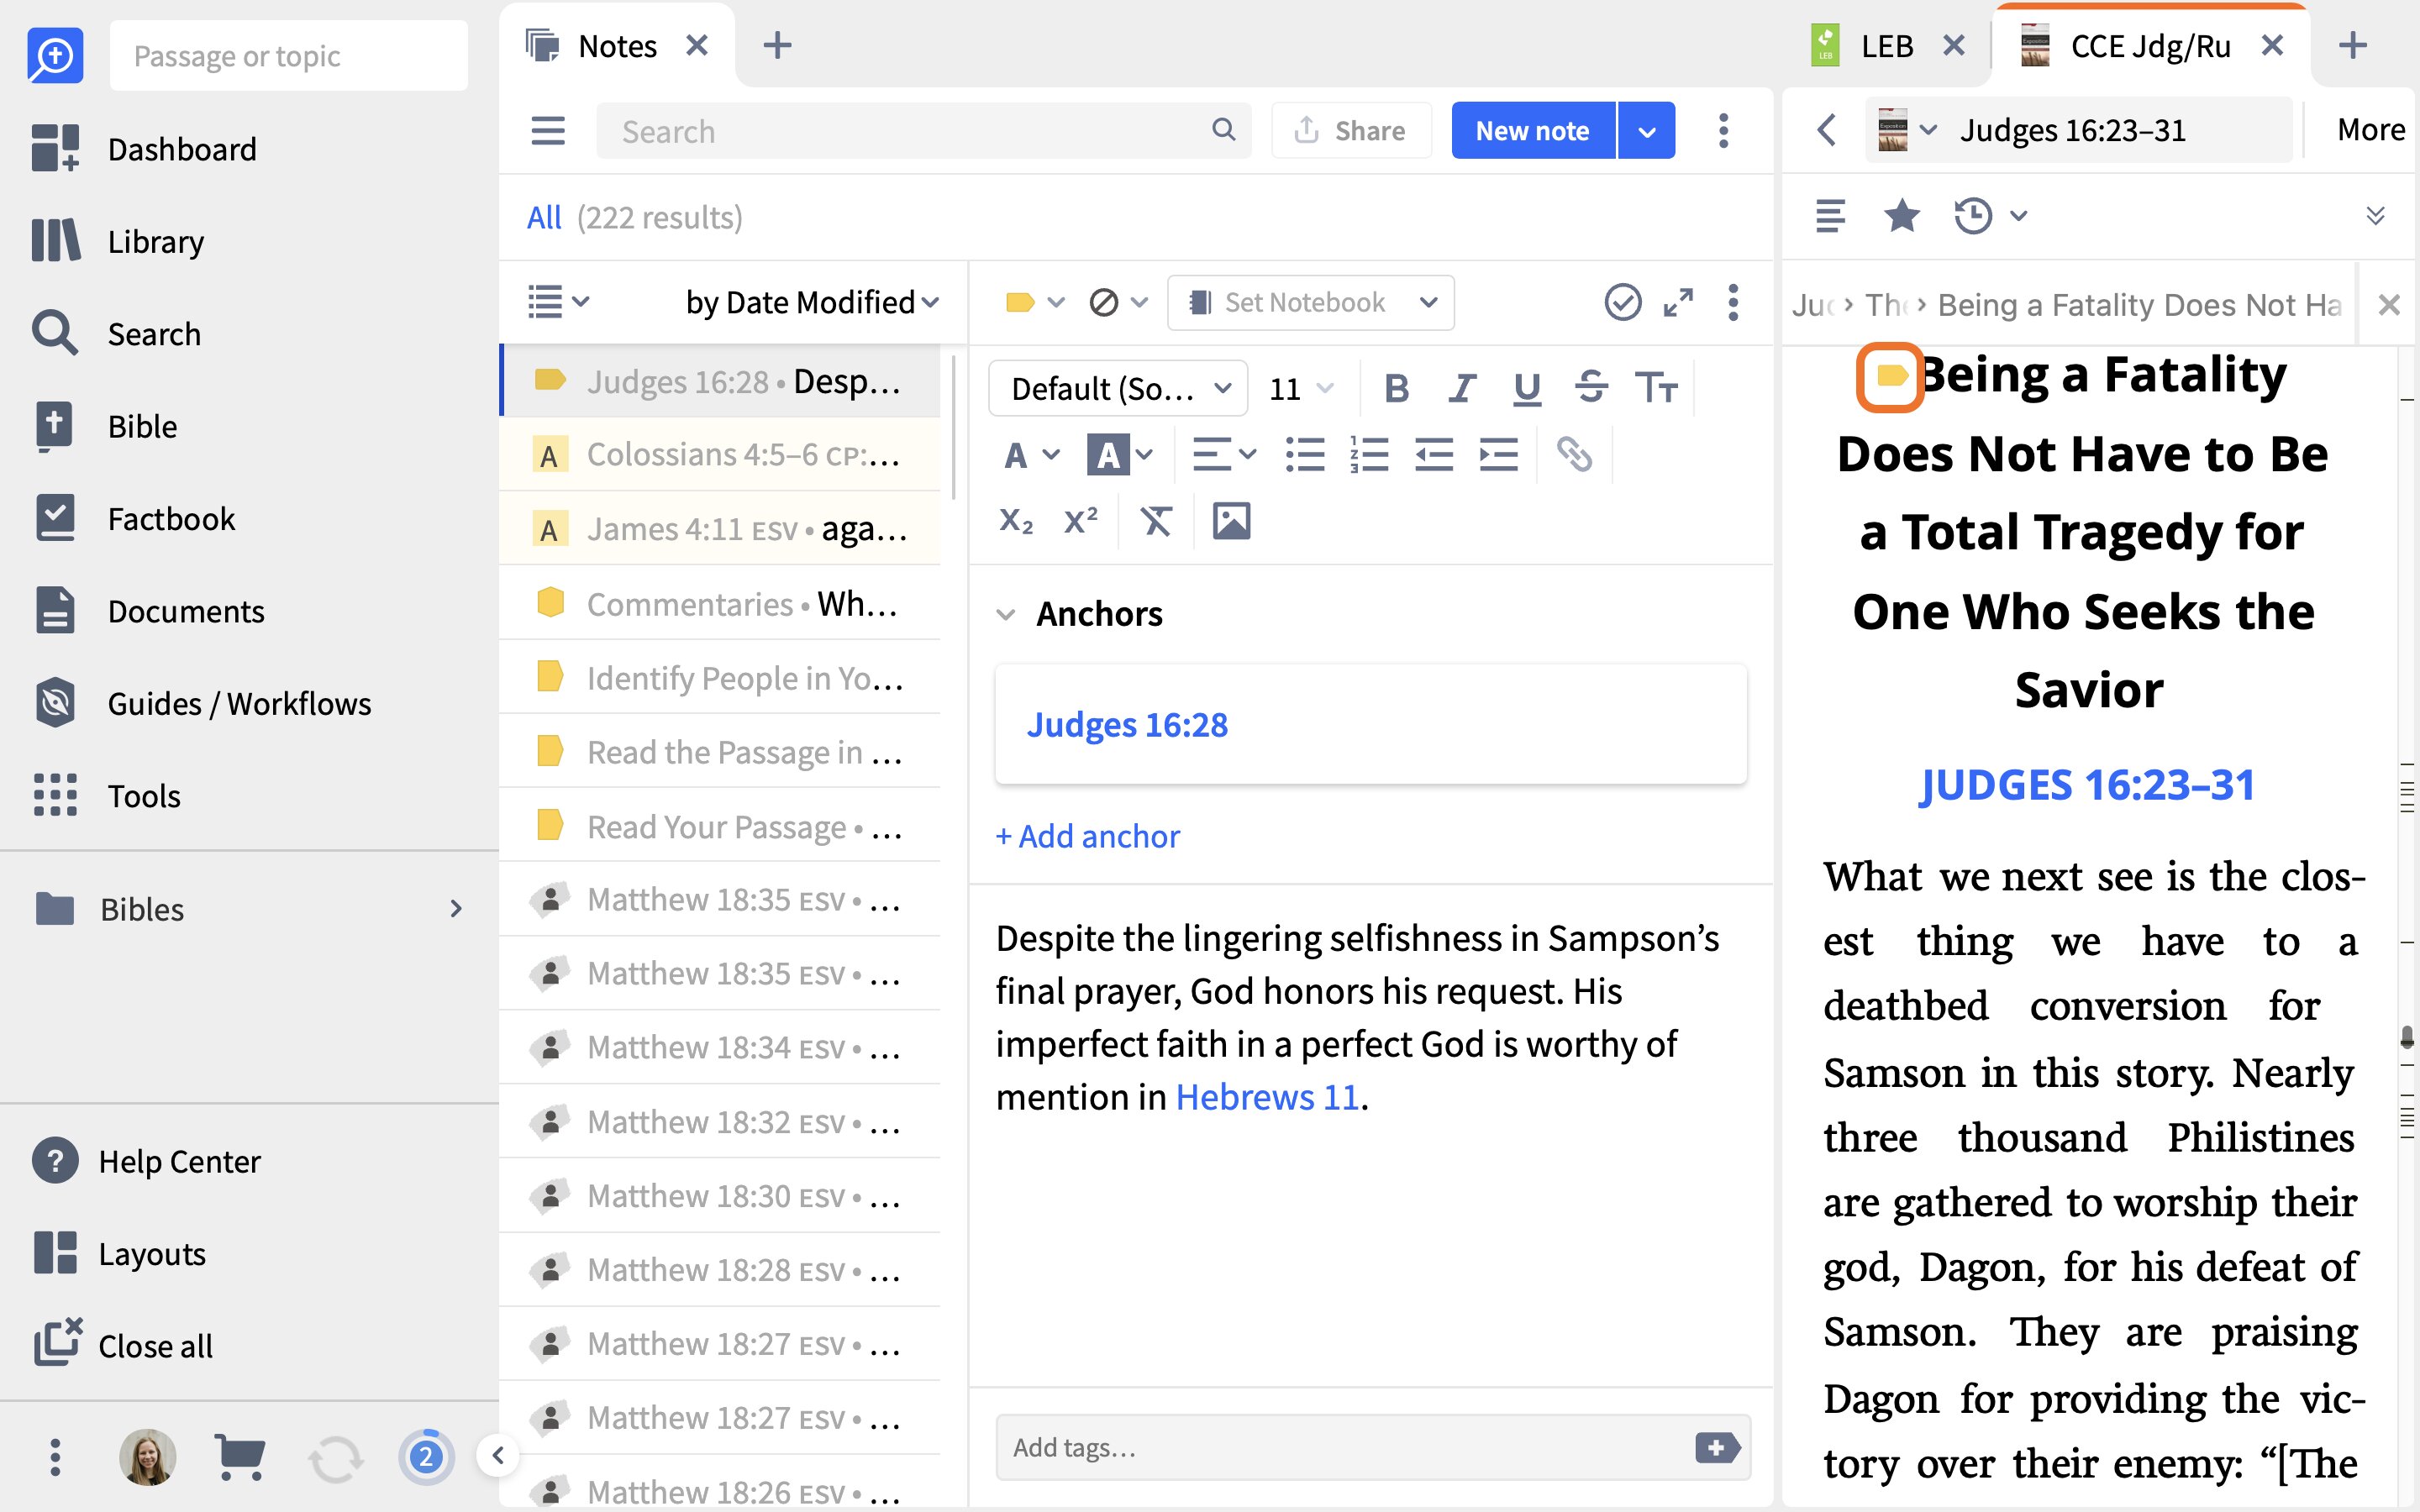This screenshot has height=1512, width=2420.
Task: Insert a hyperlink in note
Action: (x=1574, y=455)
